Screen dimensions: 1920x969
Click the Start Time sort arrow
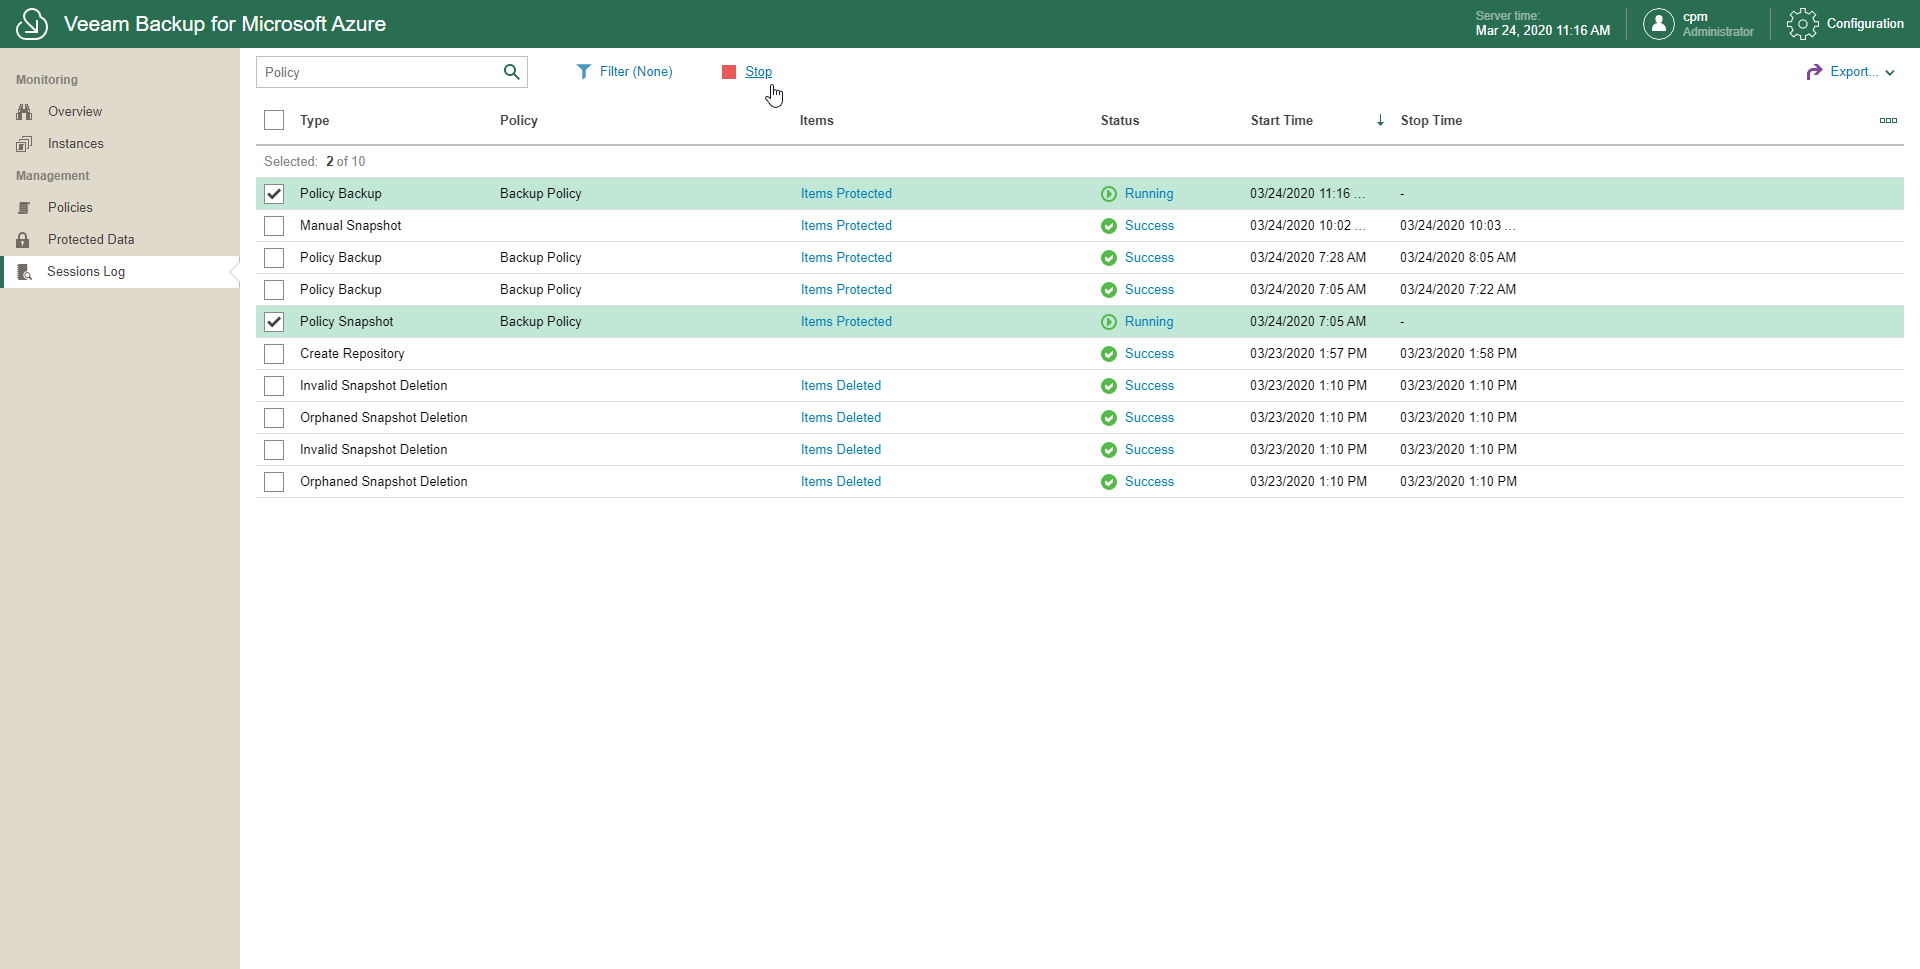point(1380,120)
